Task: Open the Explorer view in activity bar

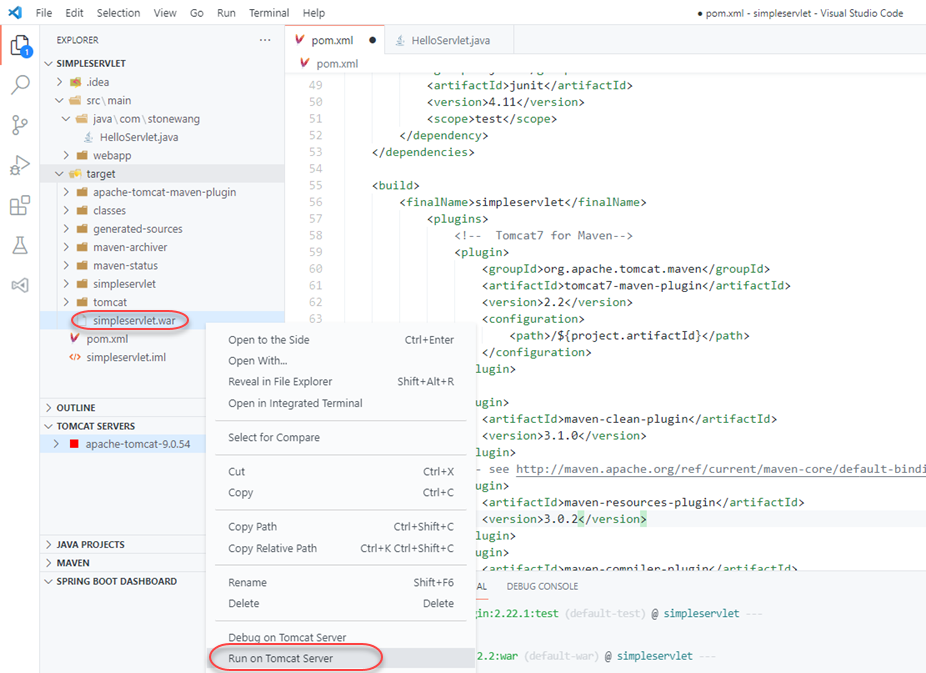Action: 21,45
